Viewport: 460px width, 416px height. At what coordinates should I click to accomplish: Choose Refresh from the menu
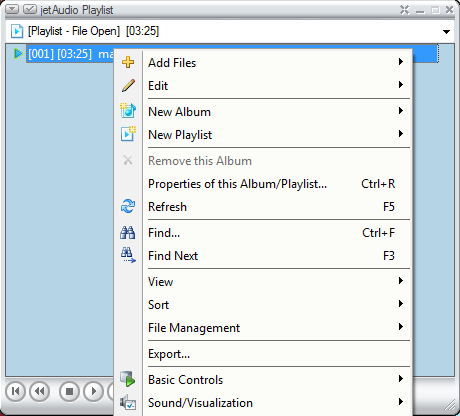pos(263,207)
